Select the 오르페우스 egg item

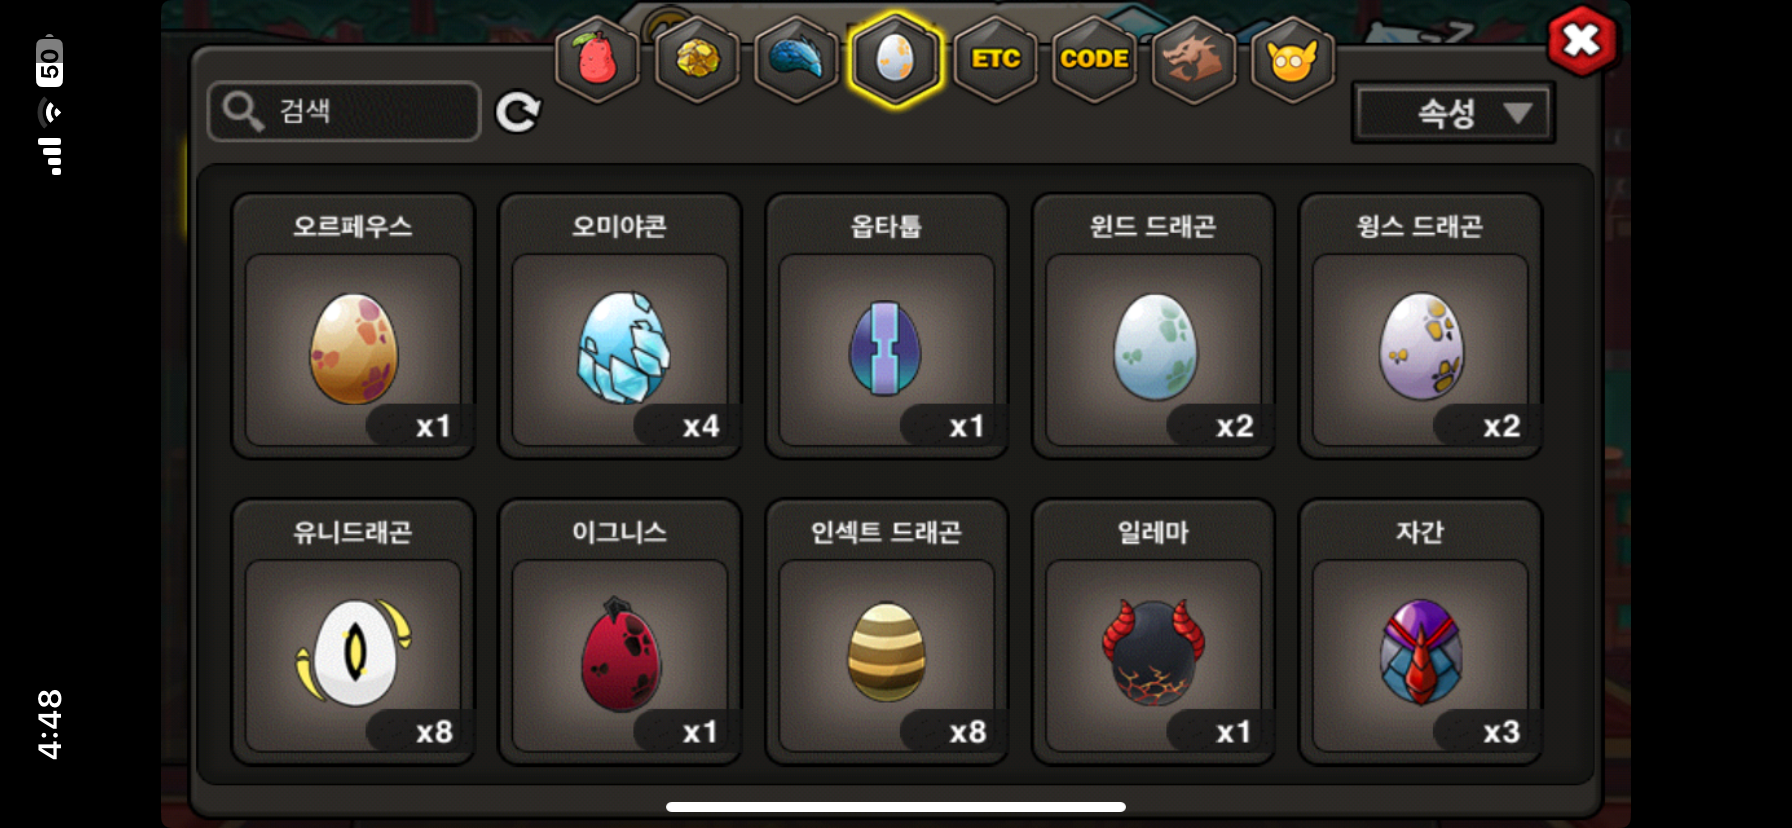tap(353, 326)
